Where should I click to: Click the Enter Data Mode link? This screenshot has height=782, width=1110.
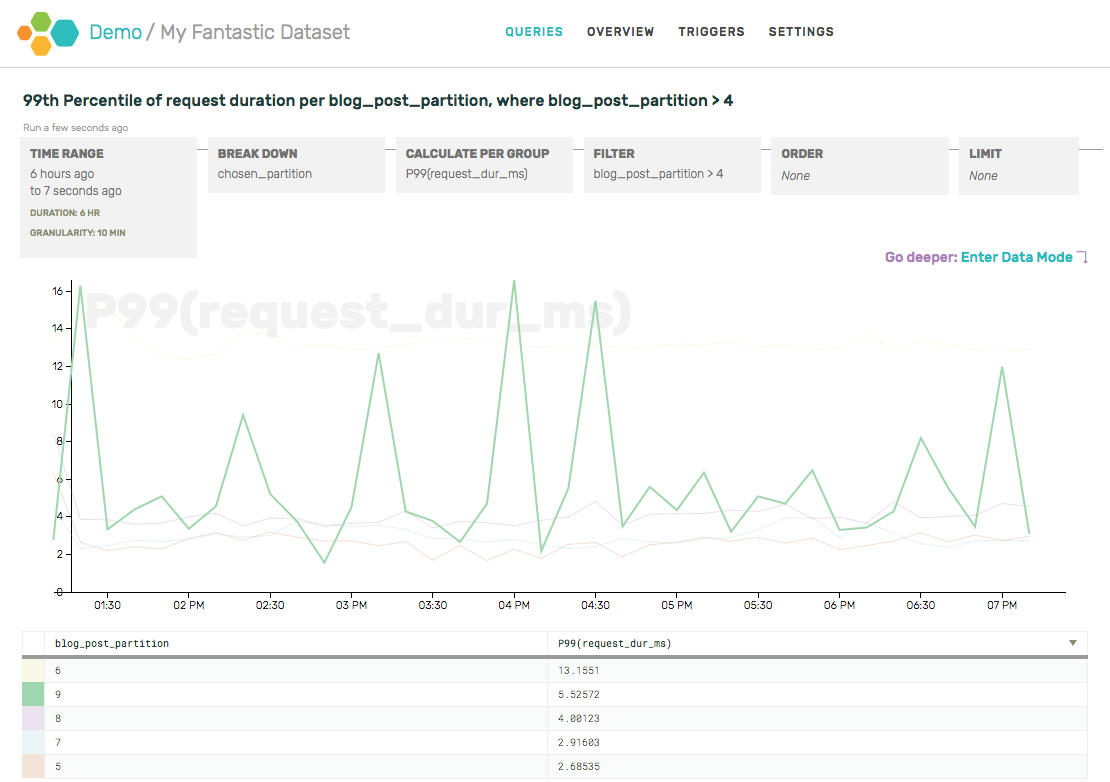pyautogui.click(x=1016, y=258)
